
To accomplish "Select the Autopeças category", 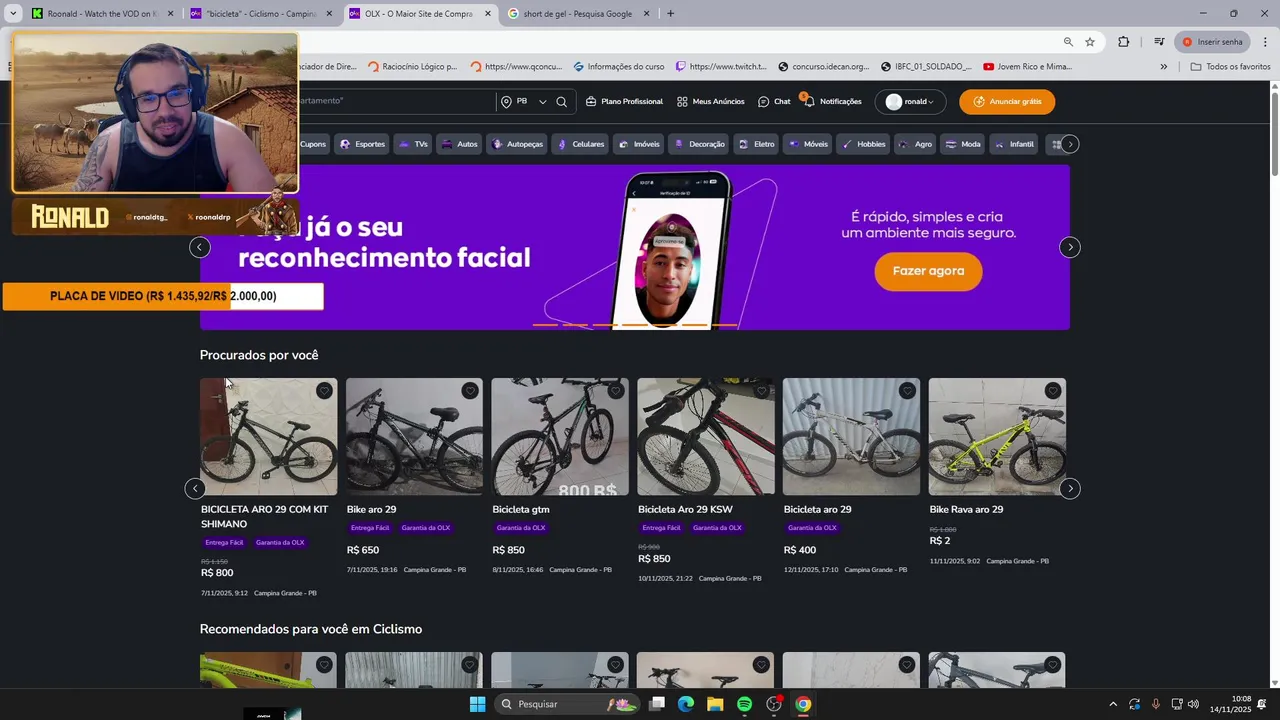I will (x=517, y=144).
